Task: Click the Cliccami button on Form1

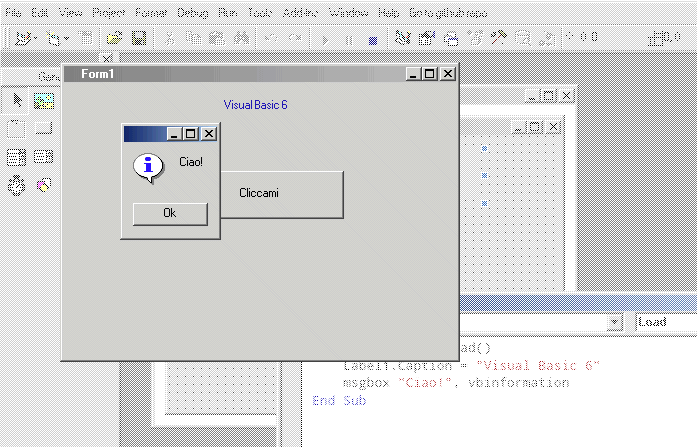Action: [282, 194]
